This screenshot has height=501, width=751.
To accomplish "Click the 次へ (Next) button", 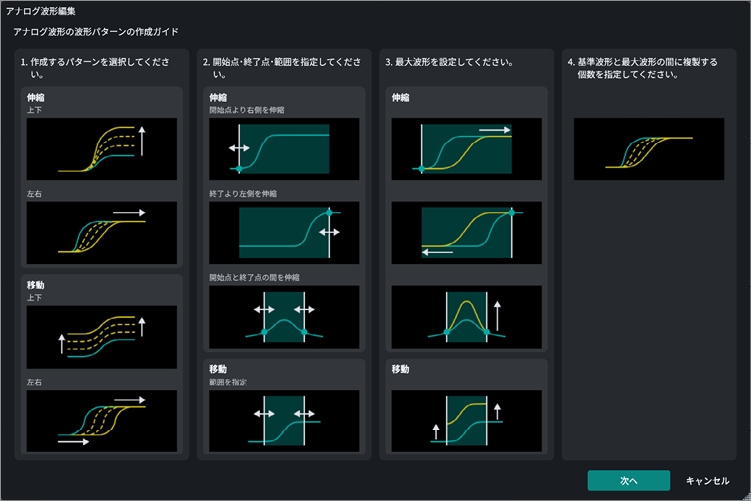I will [628, 480].
